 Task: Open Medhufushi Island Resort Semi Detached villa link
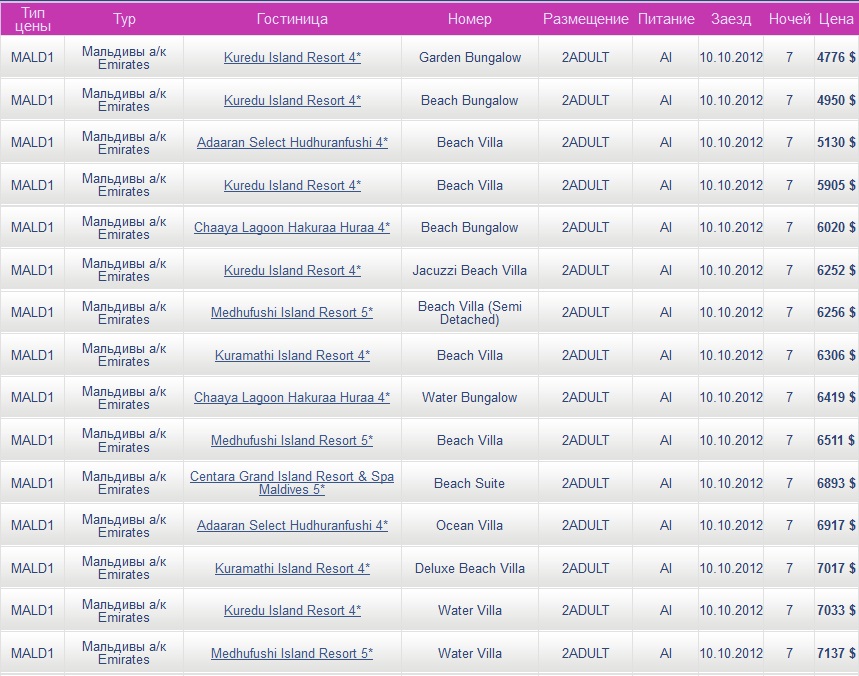pos(292,313)
